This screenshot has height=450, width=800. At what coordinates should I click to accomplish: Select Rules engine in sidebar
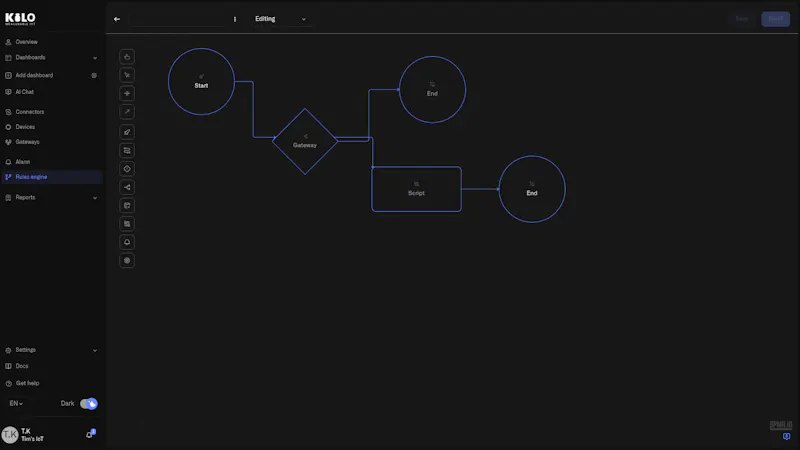pos(52,177)
